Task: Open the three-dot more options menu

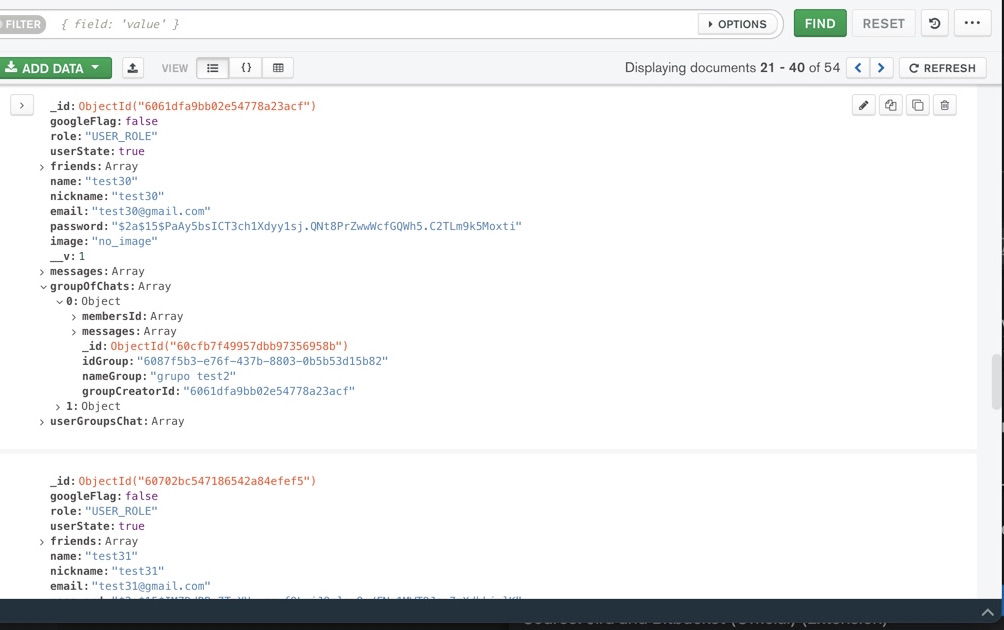Action: 971,23
